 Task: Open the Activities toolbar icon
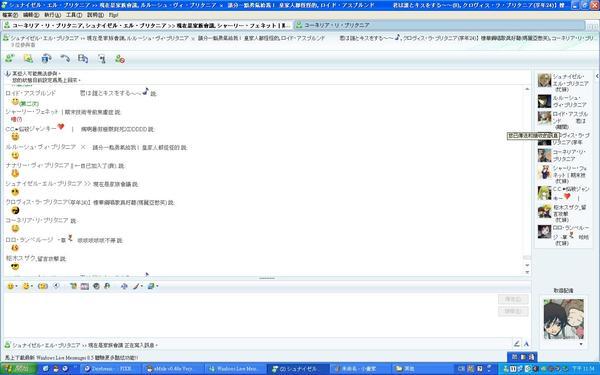pyautogui.click(x=83, y=59)
